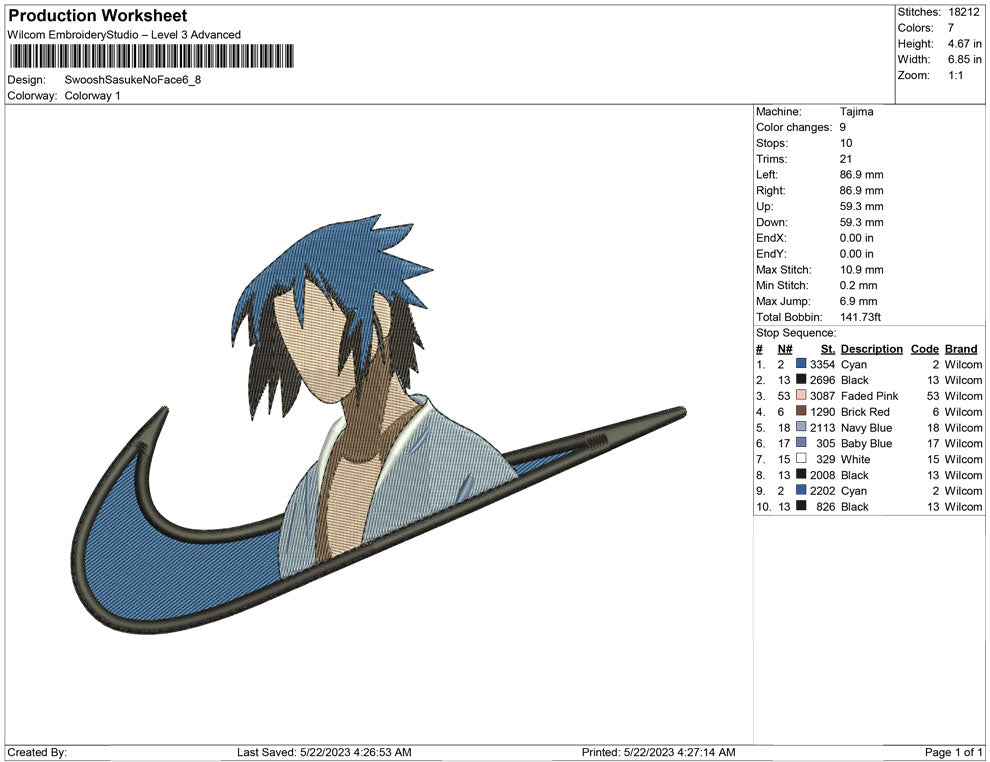Click the Cyan swatch in stop 1

(801, 364)
